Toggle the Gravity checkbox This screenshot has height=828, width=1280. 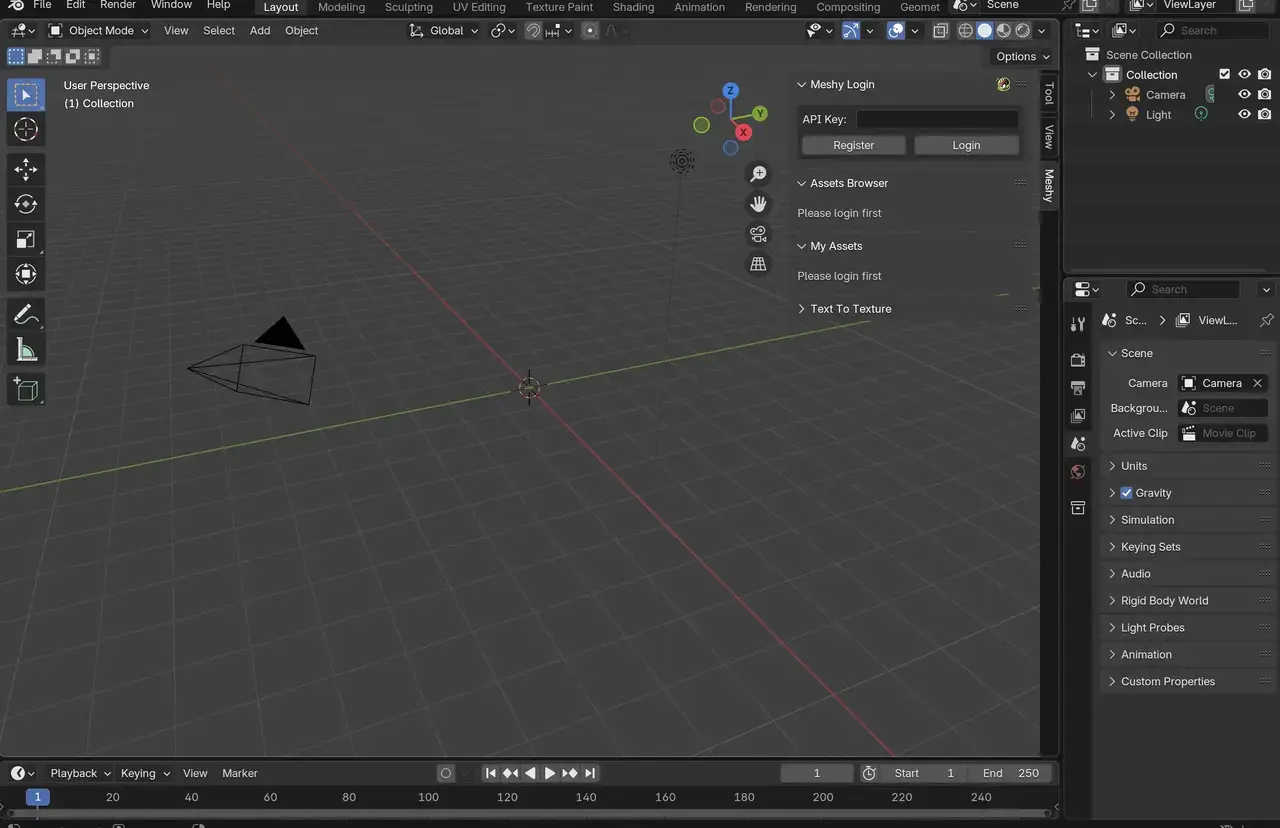coord(1126,492)
